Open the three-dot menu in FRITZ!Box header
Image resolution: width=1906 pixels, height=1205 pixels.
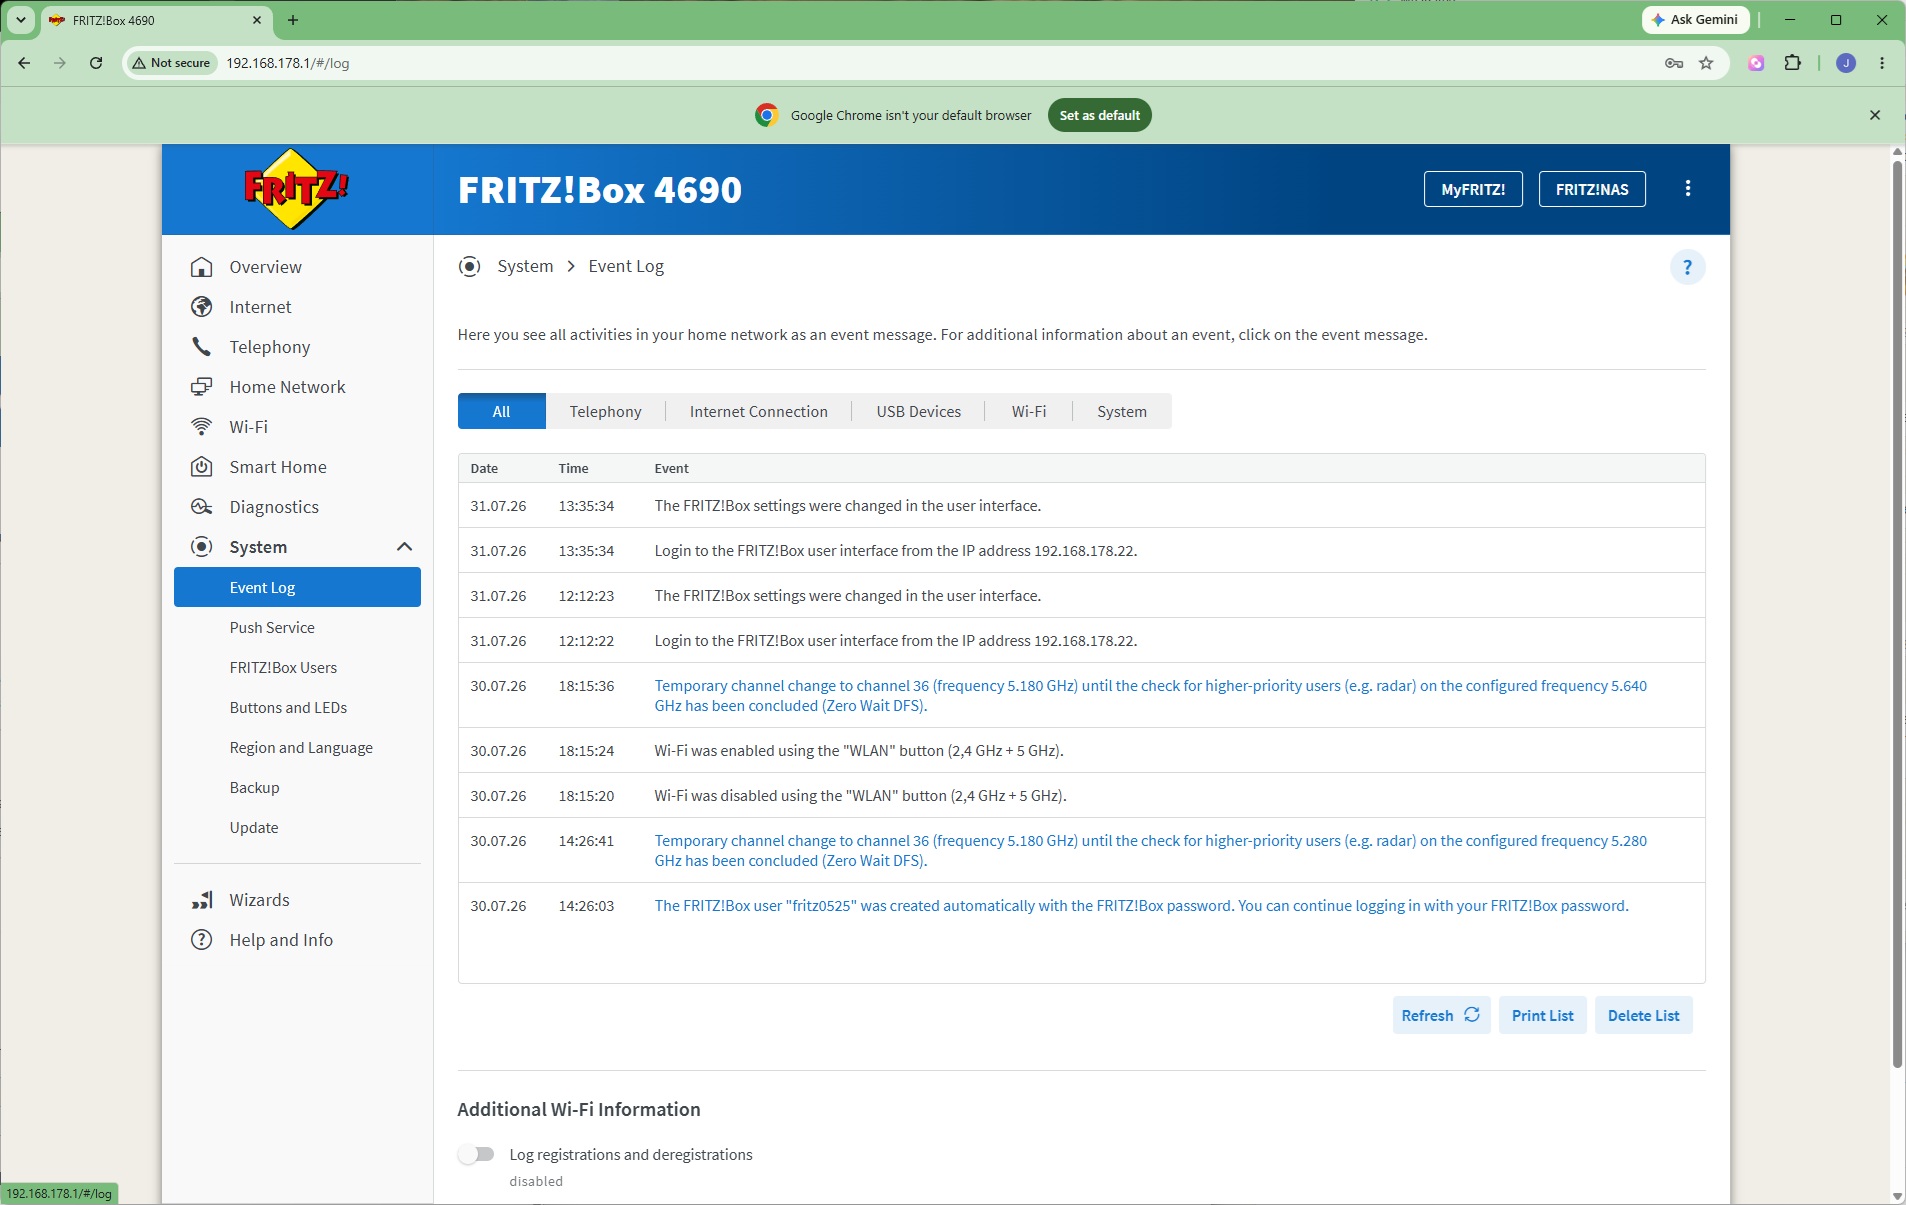pos(1688,188)
